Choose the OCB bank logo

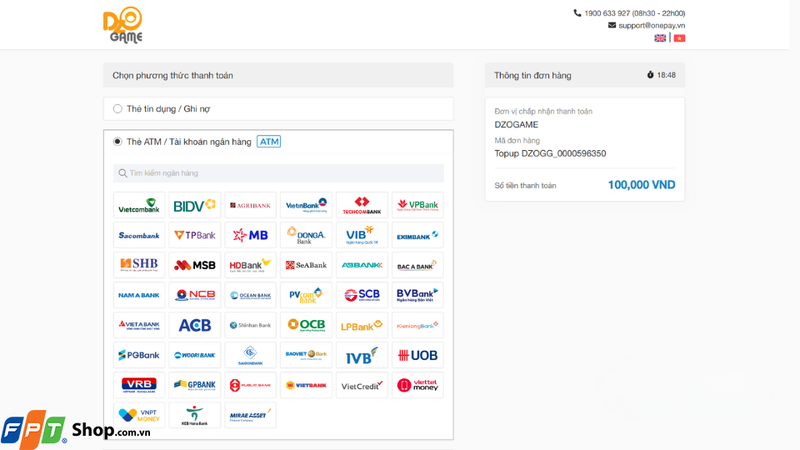coord(306,325)
